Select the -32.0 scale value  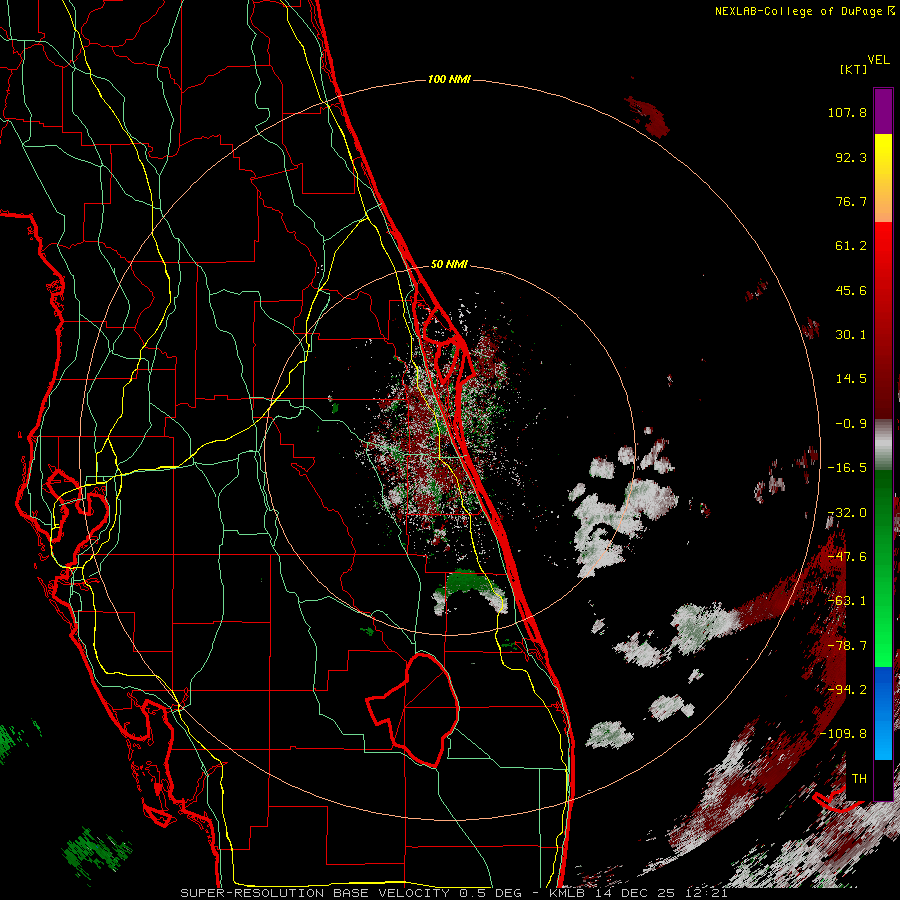(847, 513)
